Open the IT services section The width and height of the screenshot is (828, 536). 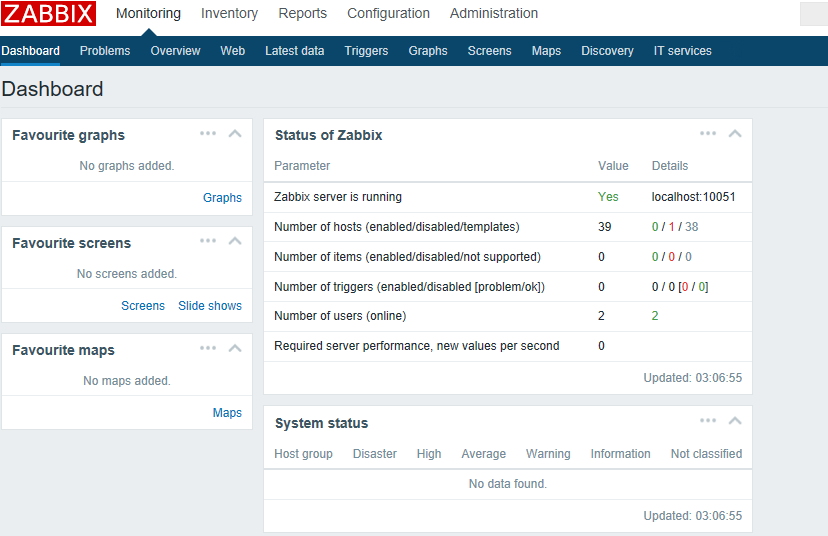(x=683, y=51)
